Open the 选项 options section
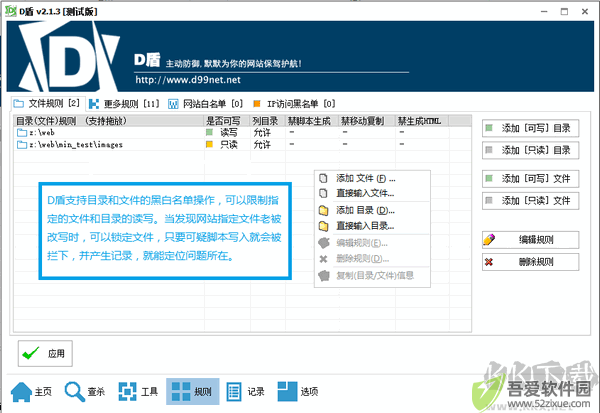This screenshot has width=600, height=413. [x=298, y=392]
